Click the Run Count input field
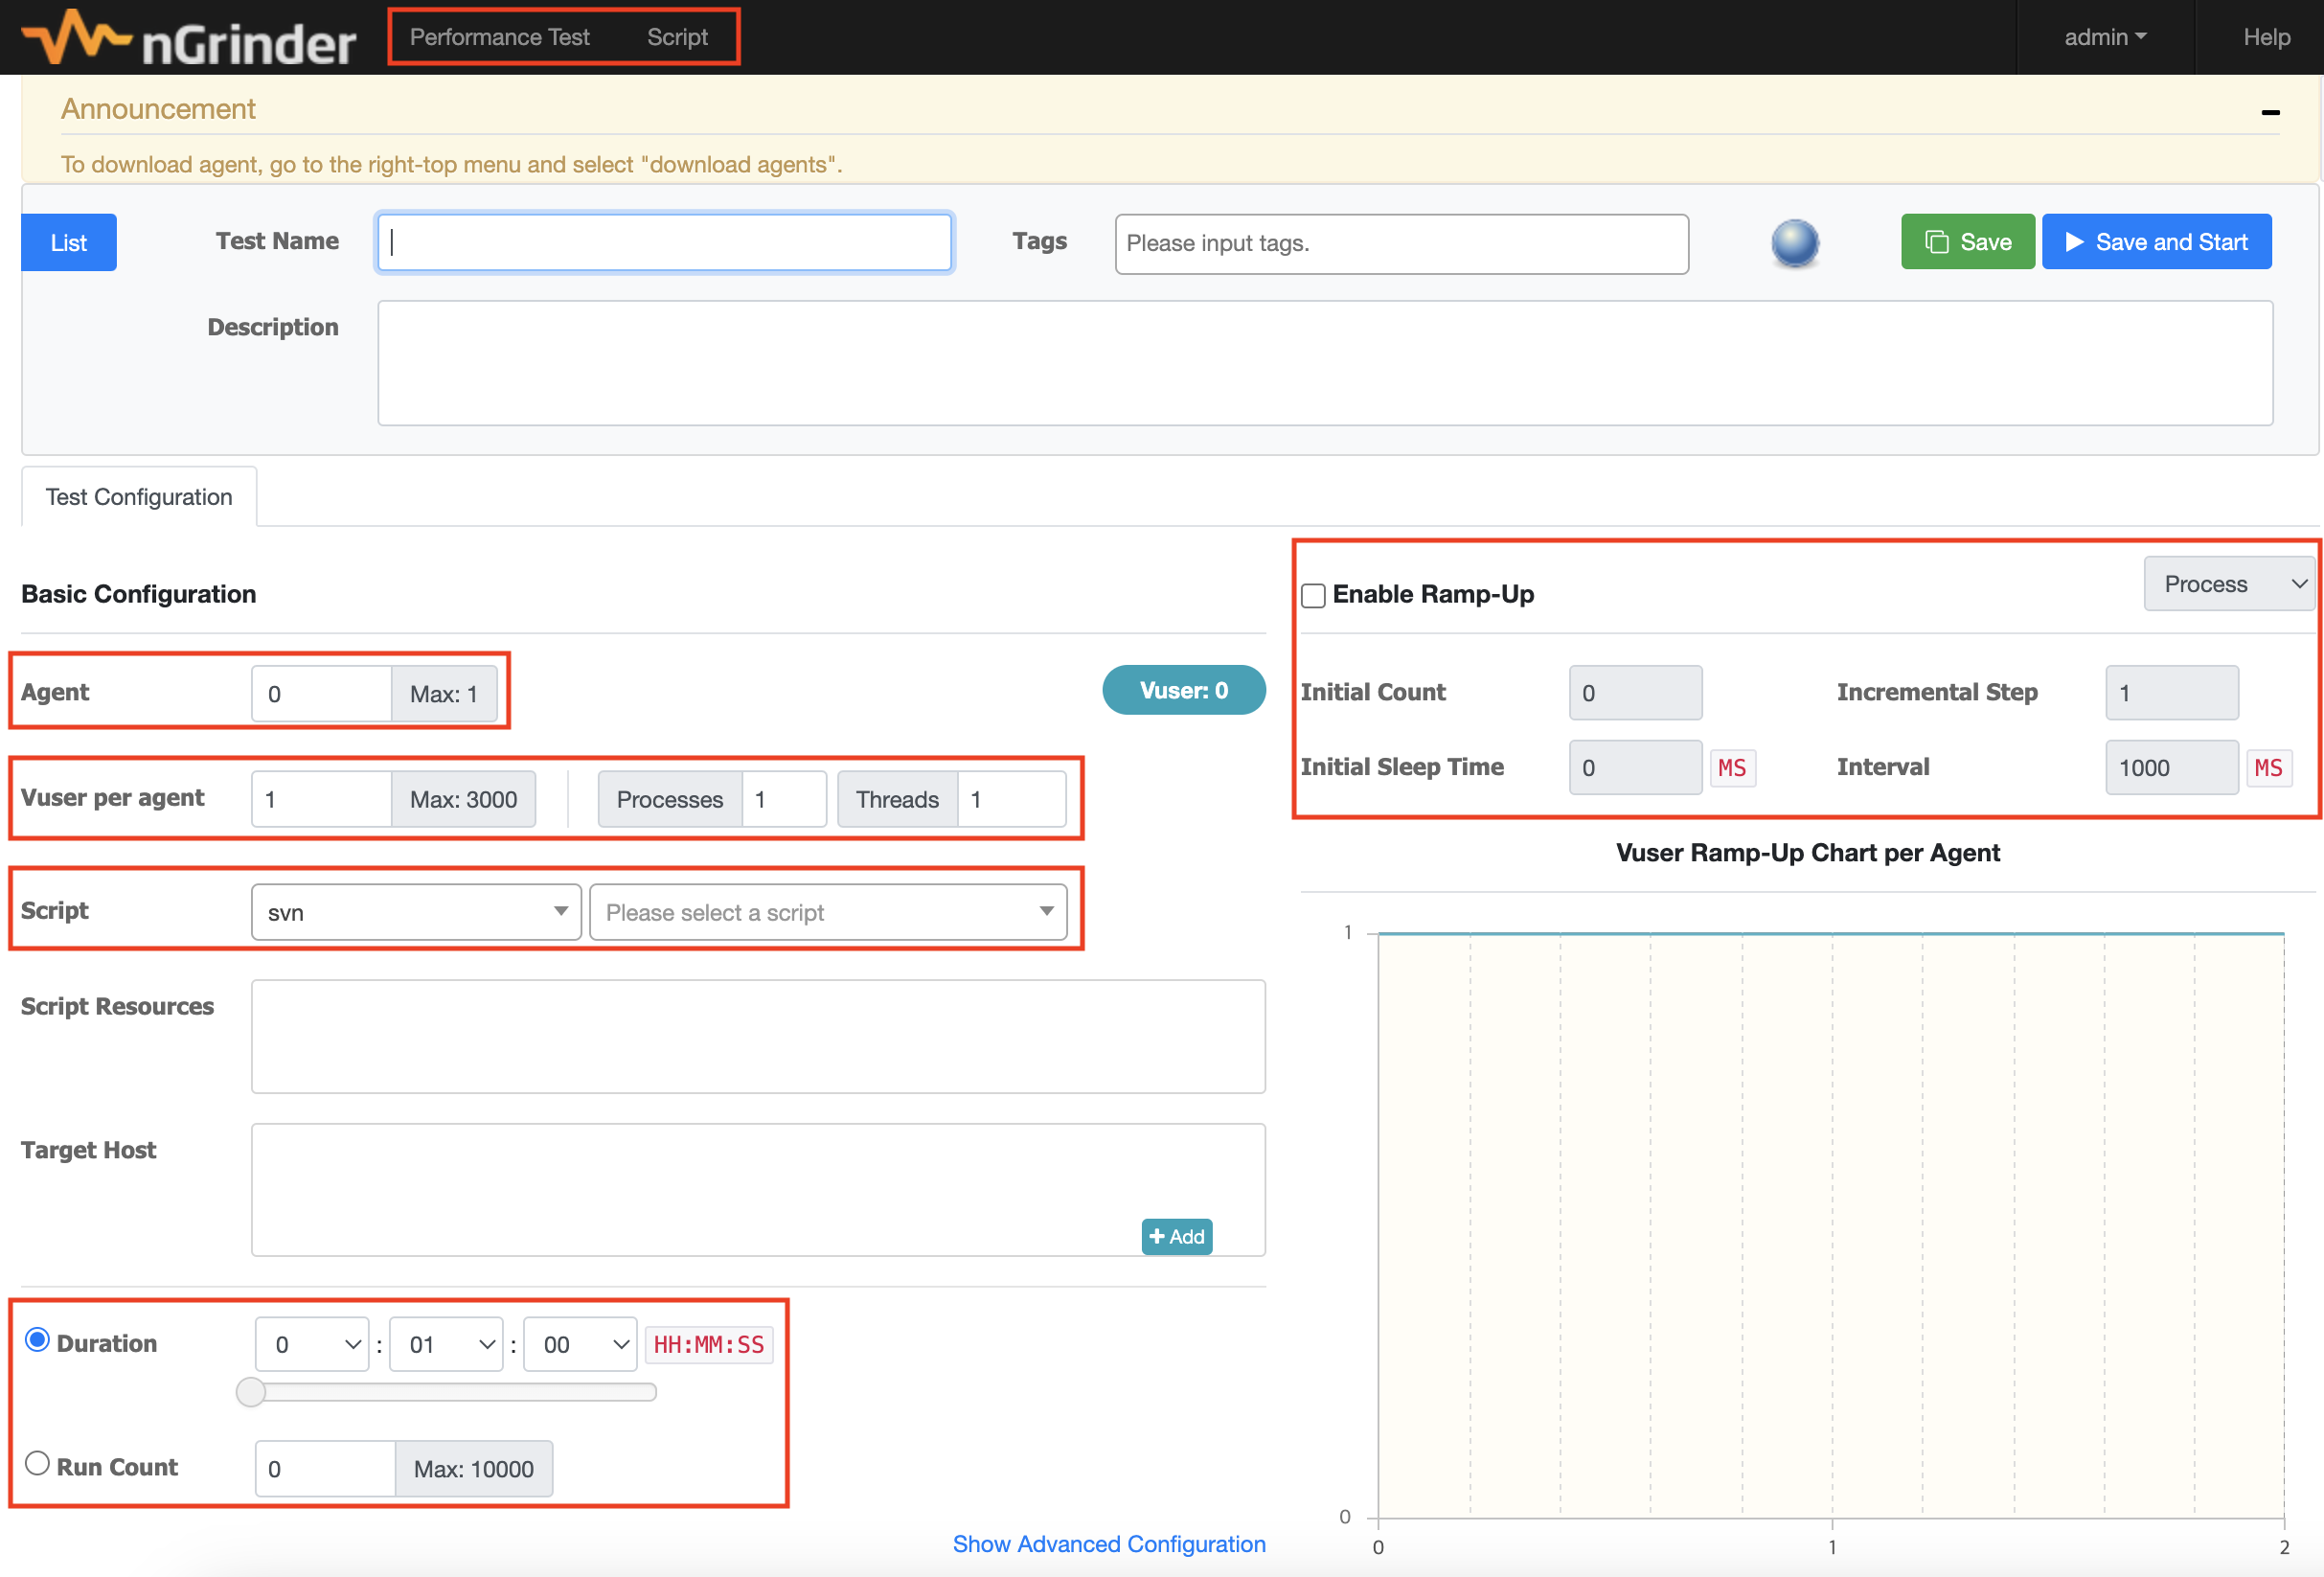 (325, 1469)
